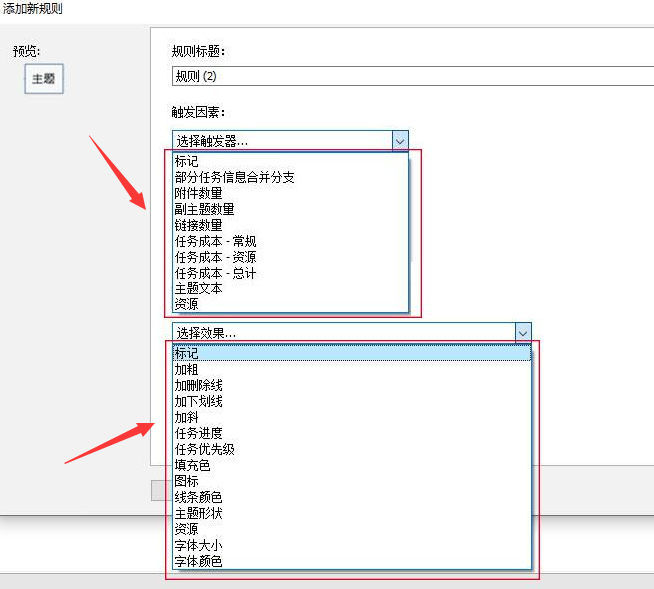Choose 部分任务信息合并分支 trigger option
This screenshot has height=589, width=654.
tap(290, 177)
